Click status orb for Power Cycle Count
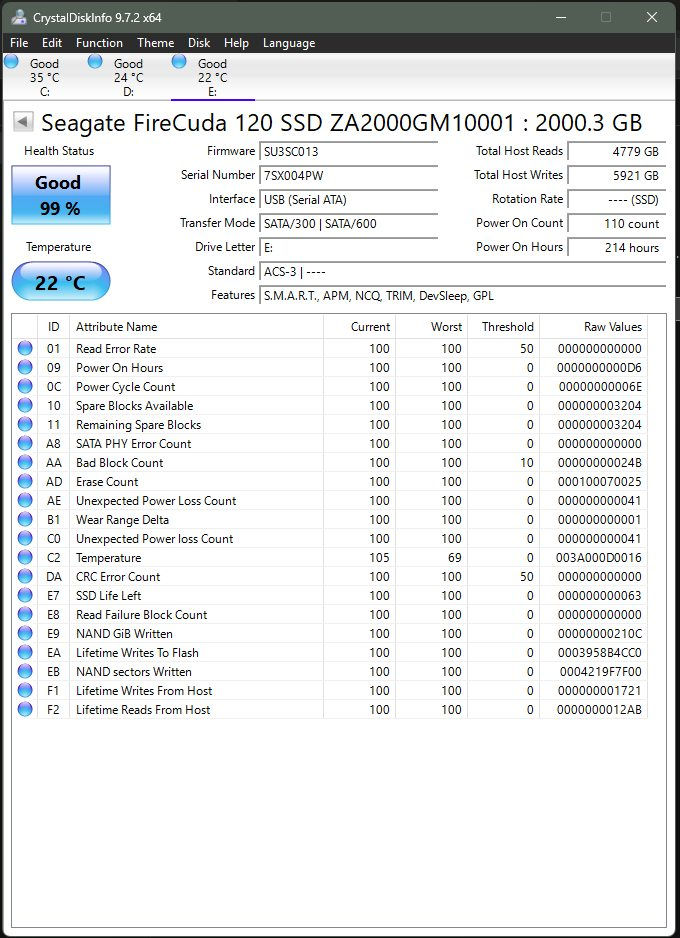This screenshot has height=938, width=680. 25,386
